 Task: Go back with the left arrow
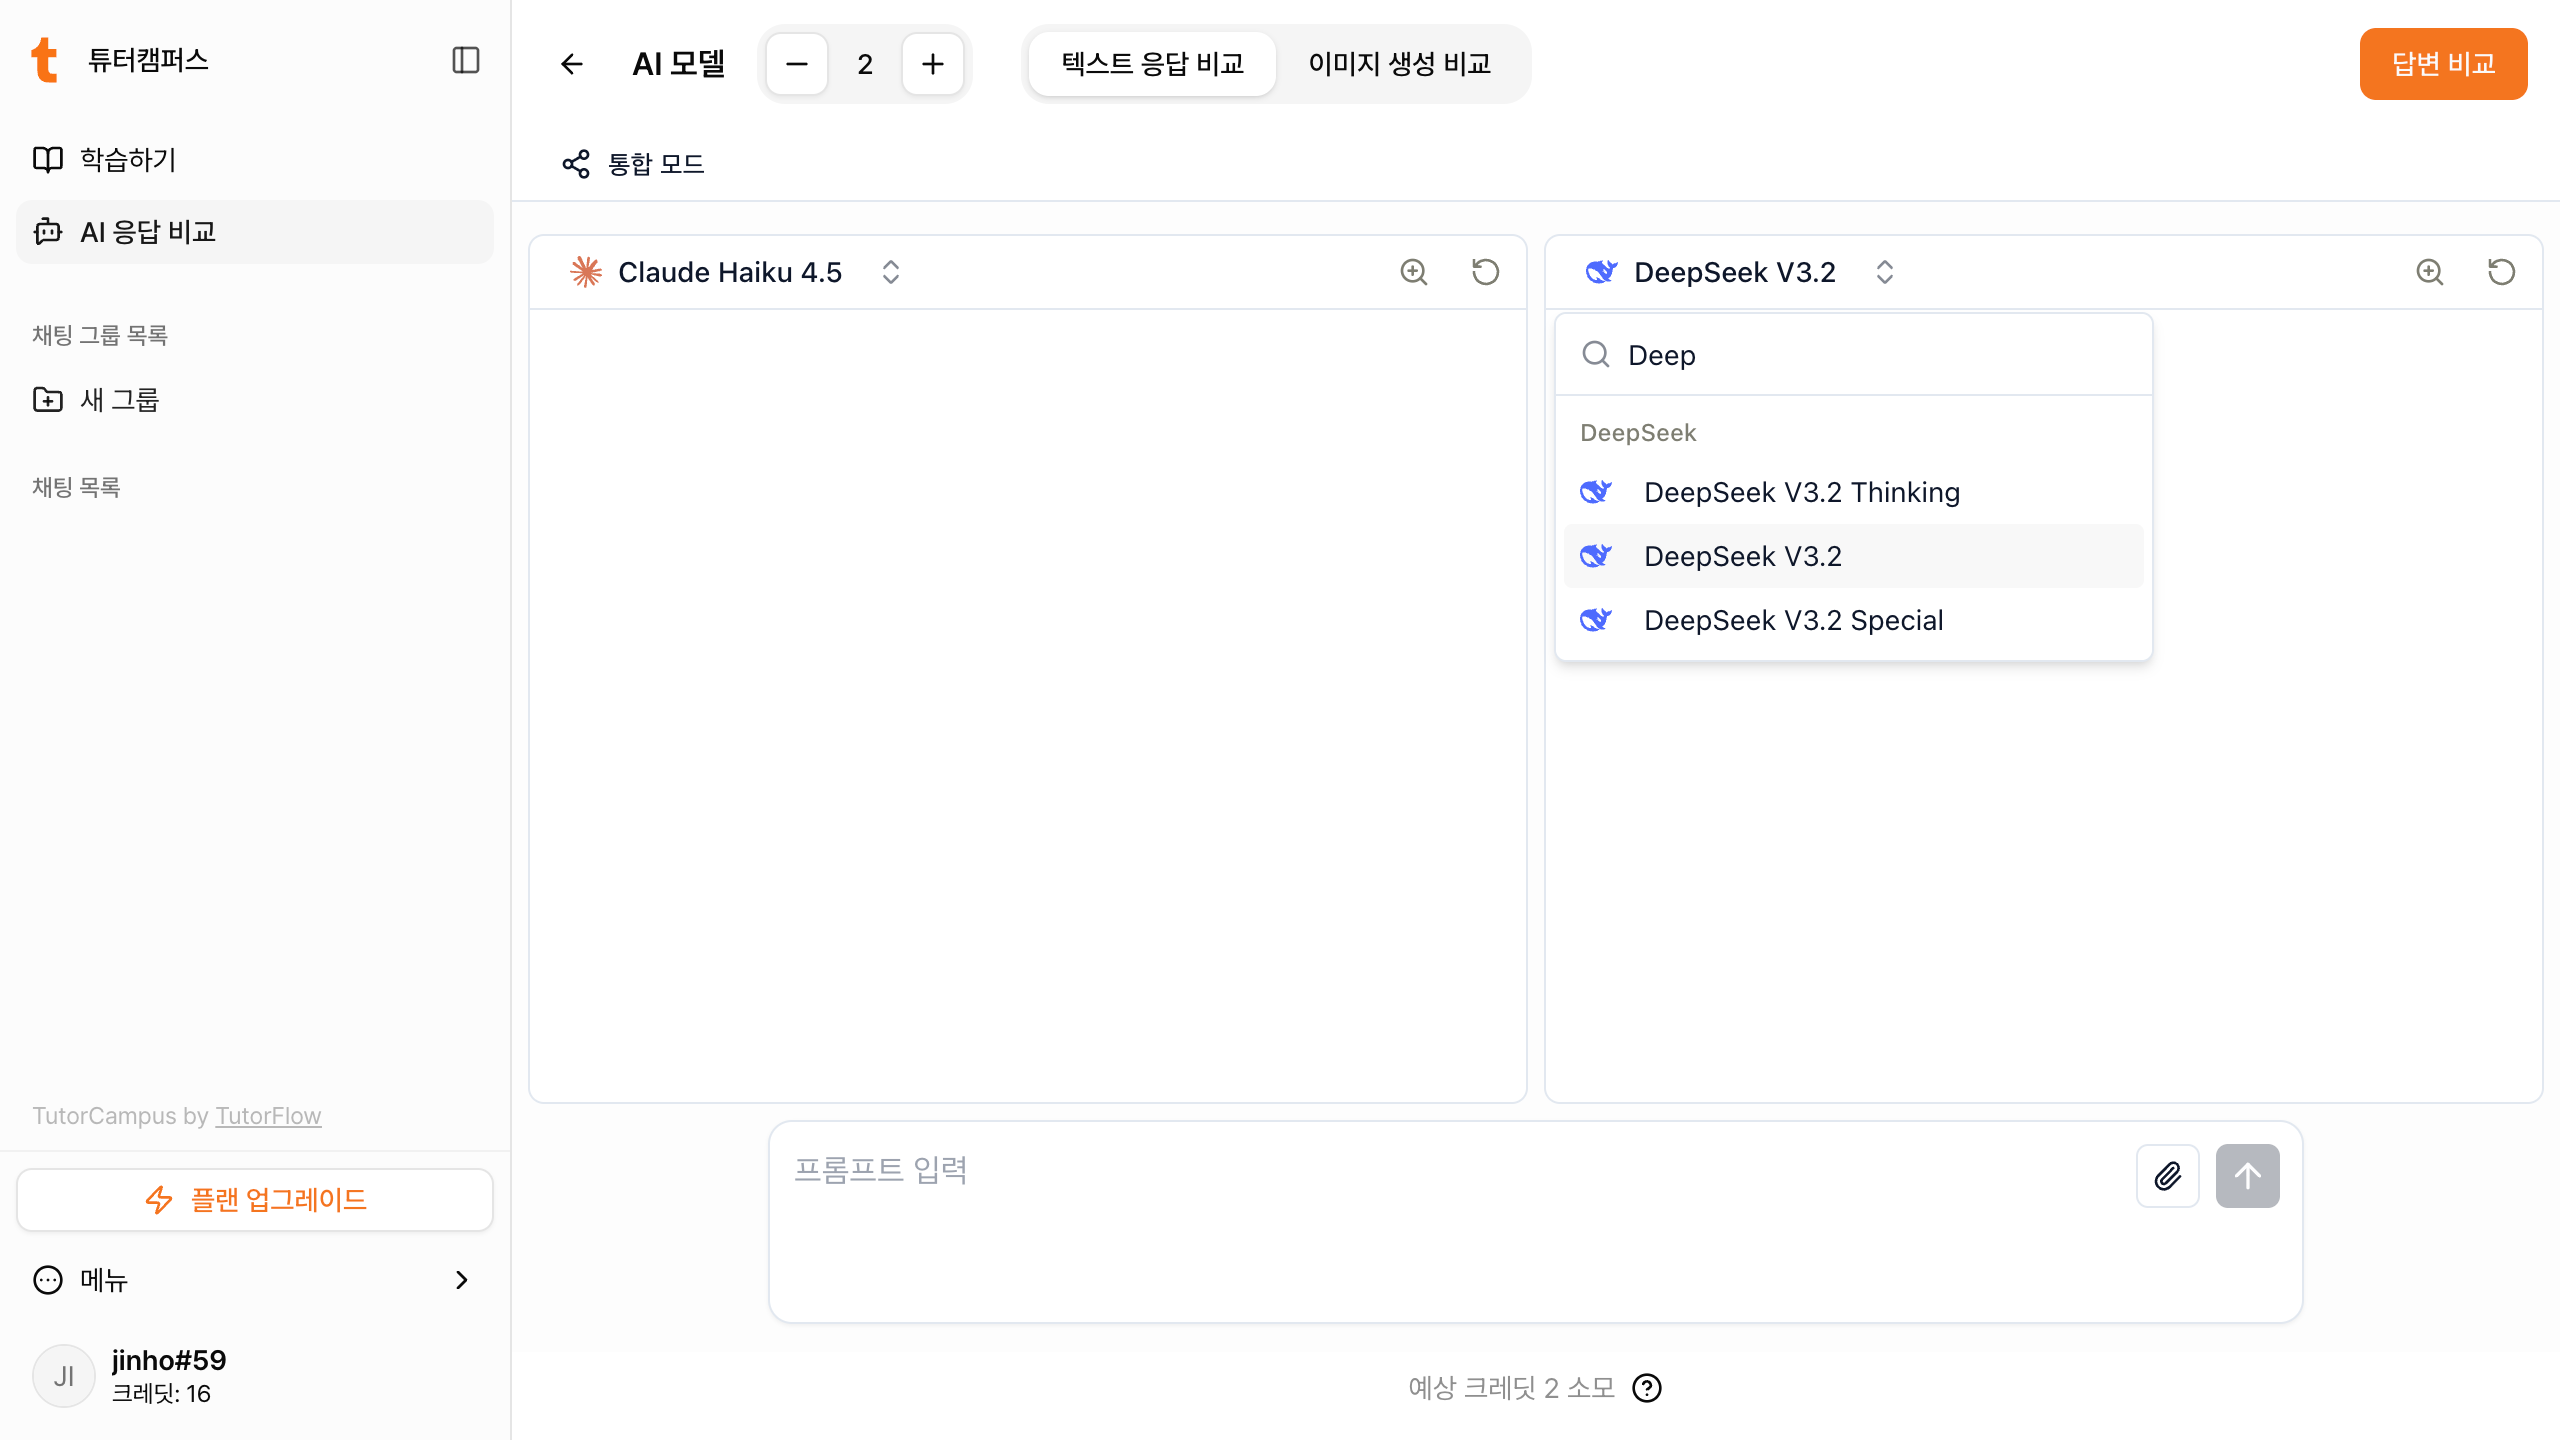point(571,64)
